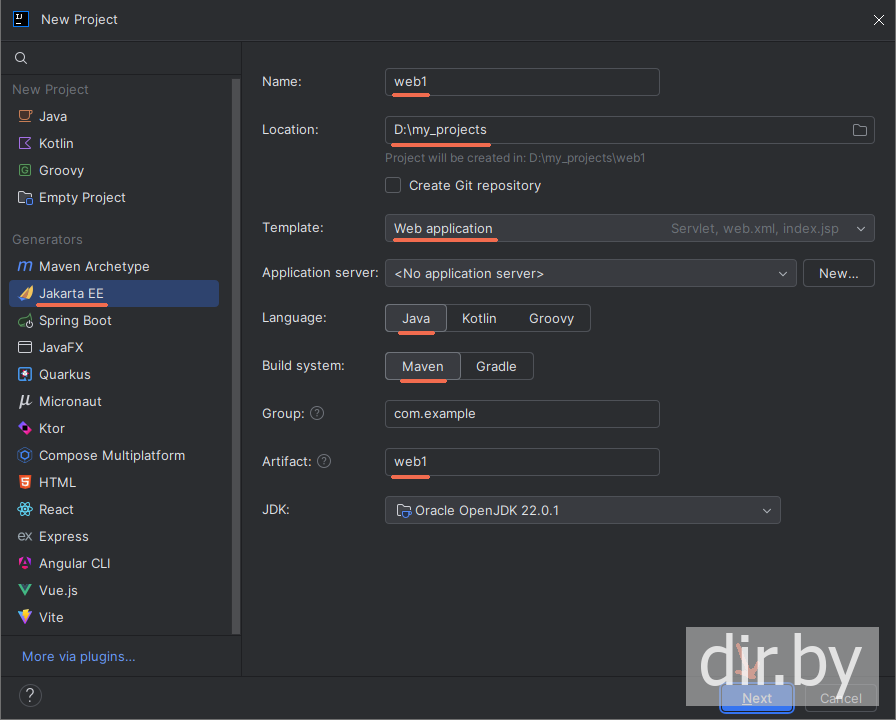The image size is (896, 720).
Task: Click the Angular CLI generator icon
Action: (x=25, y=564)
